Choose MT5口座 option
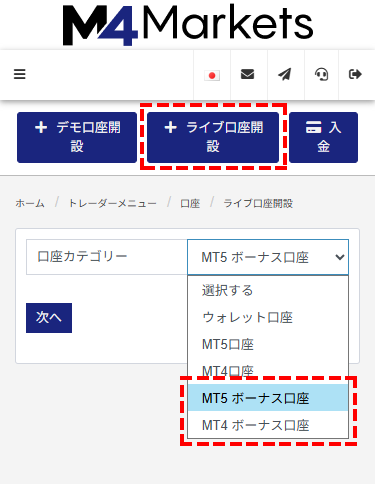The height and width of the screenshot is (484, 375). coord(268,344)
